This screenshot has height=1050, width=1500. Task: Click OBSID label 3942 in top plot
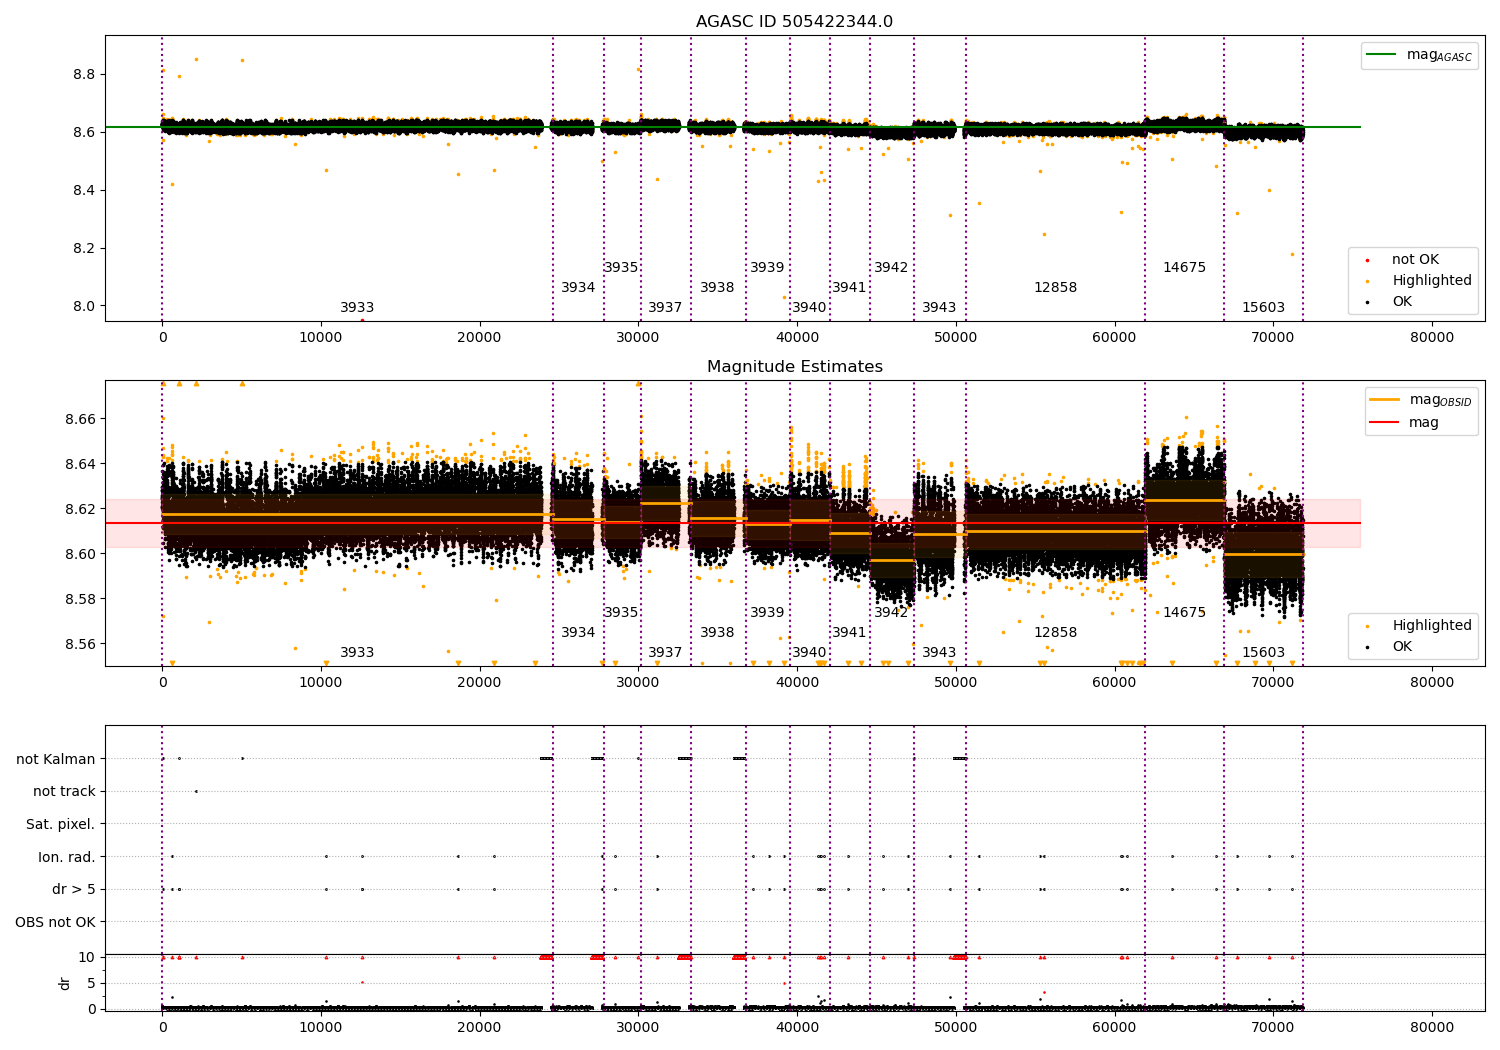click(891, 268)
